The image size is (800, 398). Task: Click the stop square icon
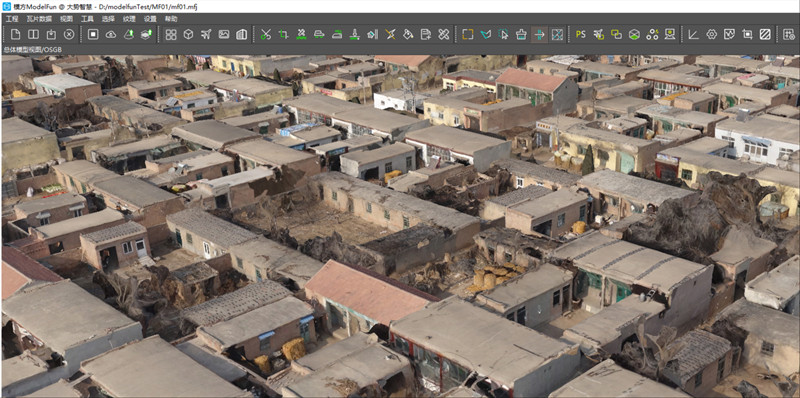point(93,34)
